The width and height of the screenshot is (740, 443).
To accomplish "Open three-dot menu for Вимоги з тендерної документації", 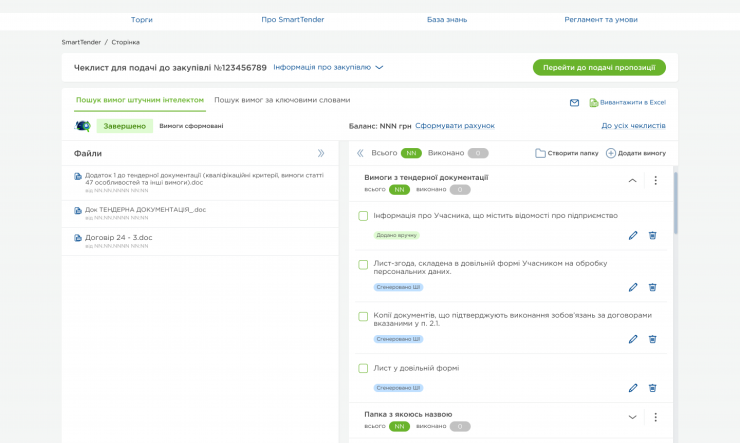I will (656, 181).
